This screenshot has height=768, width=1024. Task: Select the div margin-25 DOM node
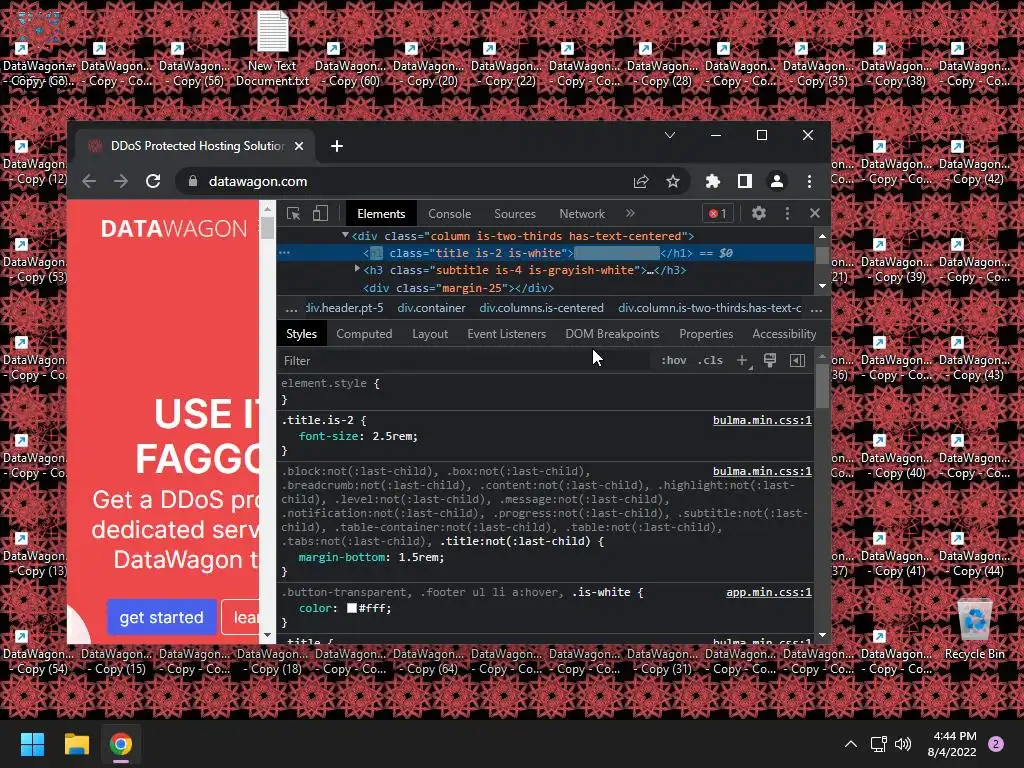click(458, 288)
